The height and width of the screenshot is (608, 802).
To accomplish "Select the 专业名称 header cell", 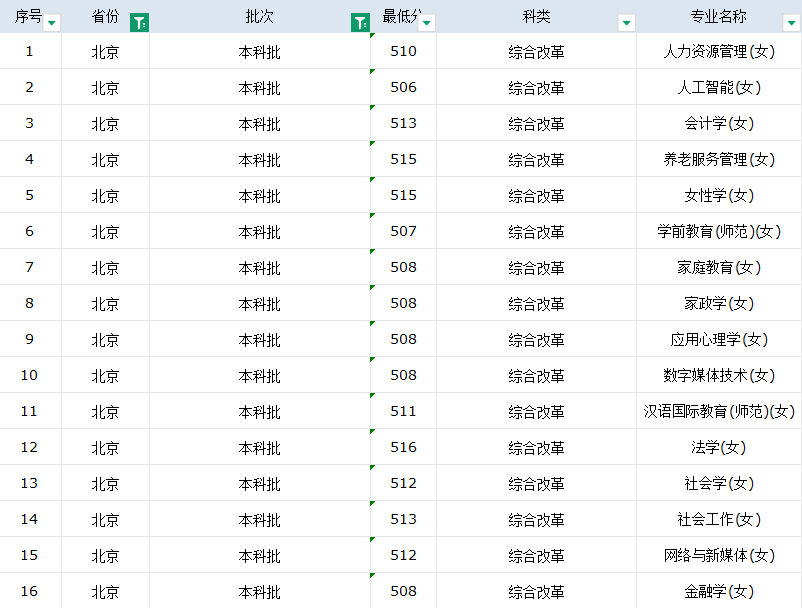I will click(719, 16).
